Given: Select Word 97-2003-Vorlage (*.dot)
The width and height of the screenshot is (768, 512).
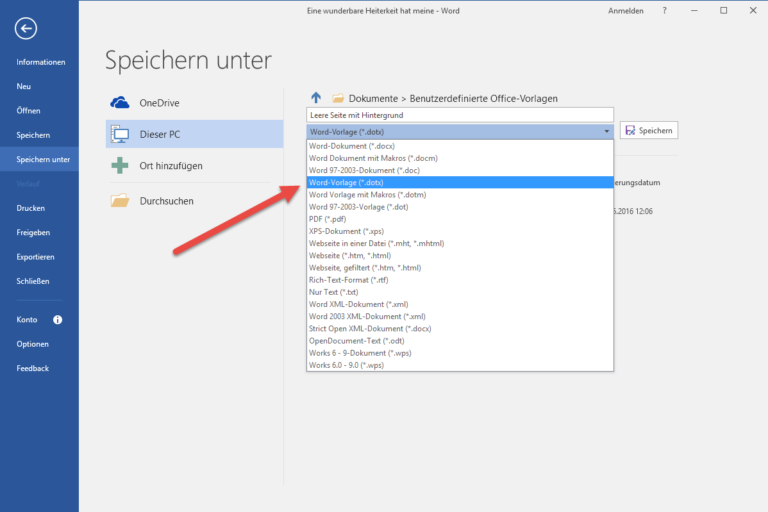Looking at the screenshot, I should pos(460,207).
